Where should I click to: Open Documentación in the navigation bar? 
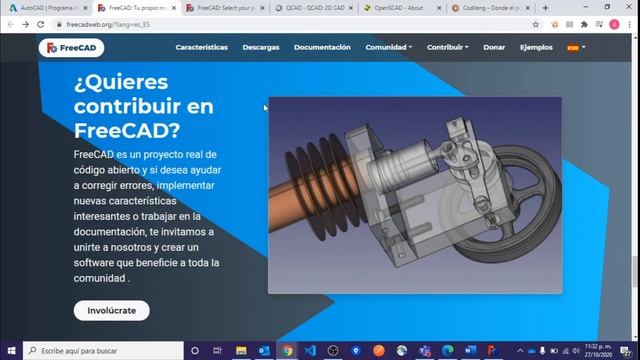pos(322,47)
